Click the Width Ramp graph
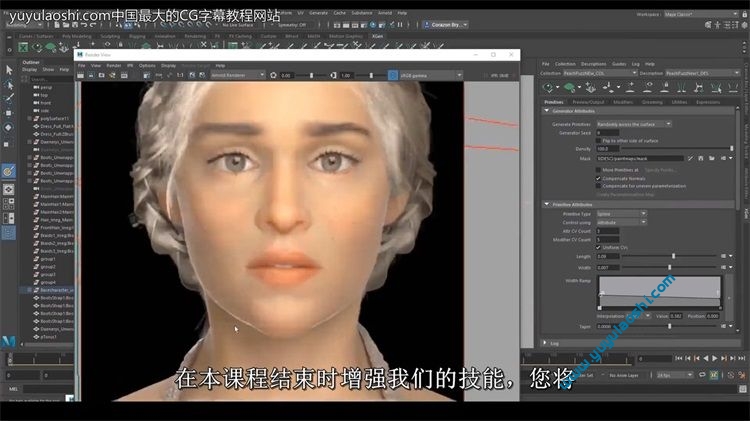 click(x=659, y=292)
